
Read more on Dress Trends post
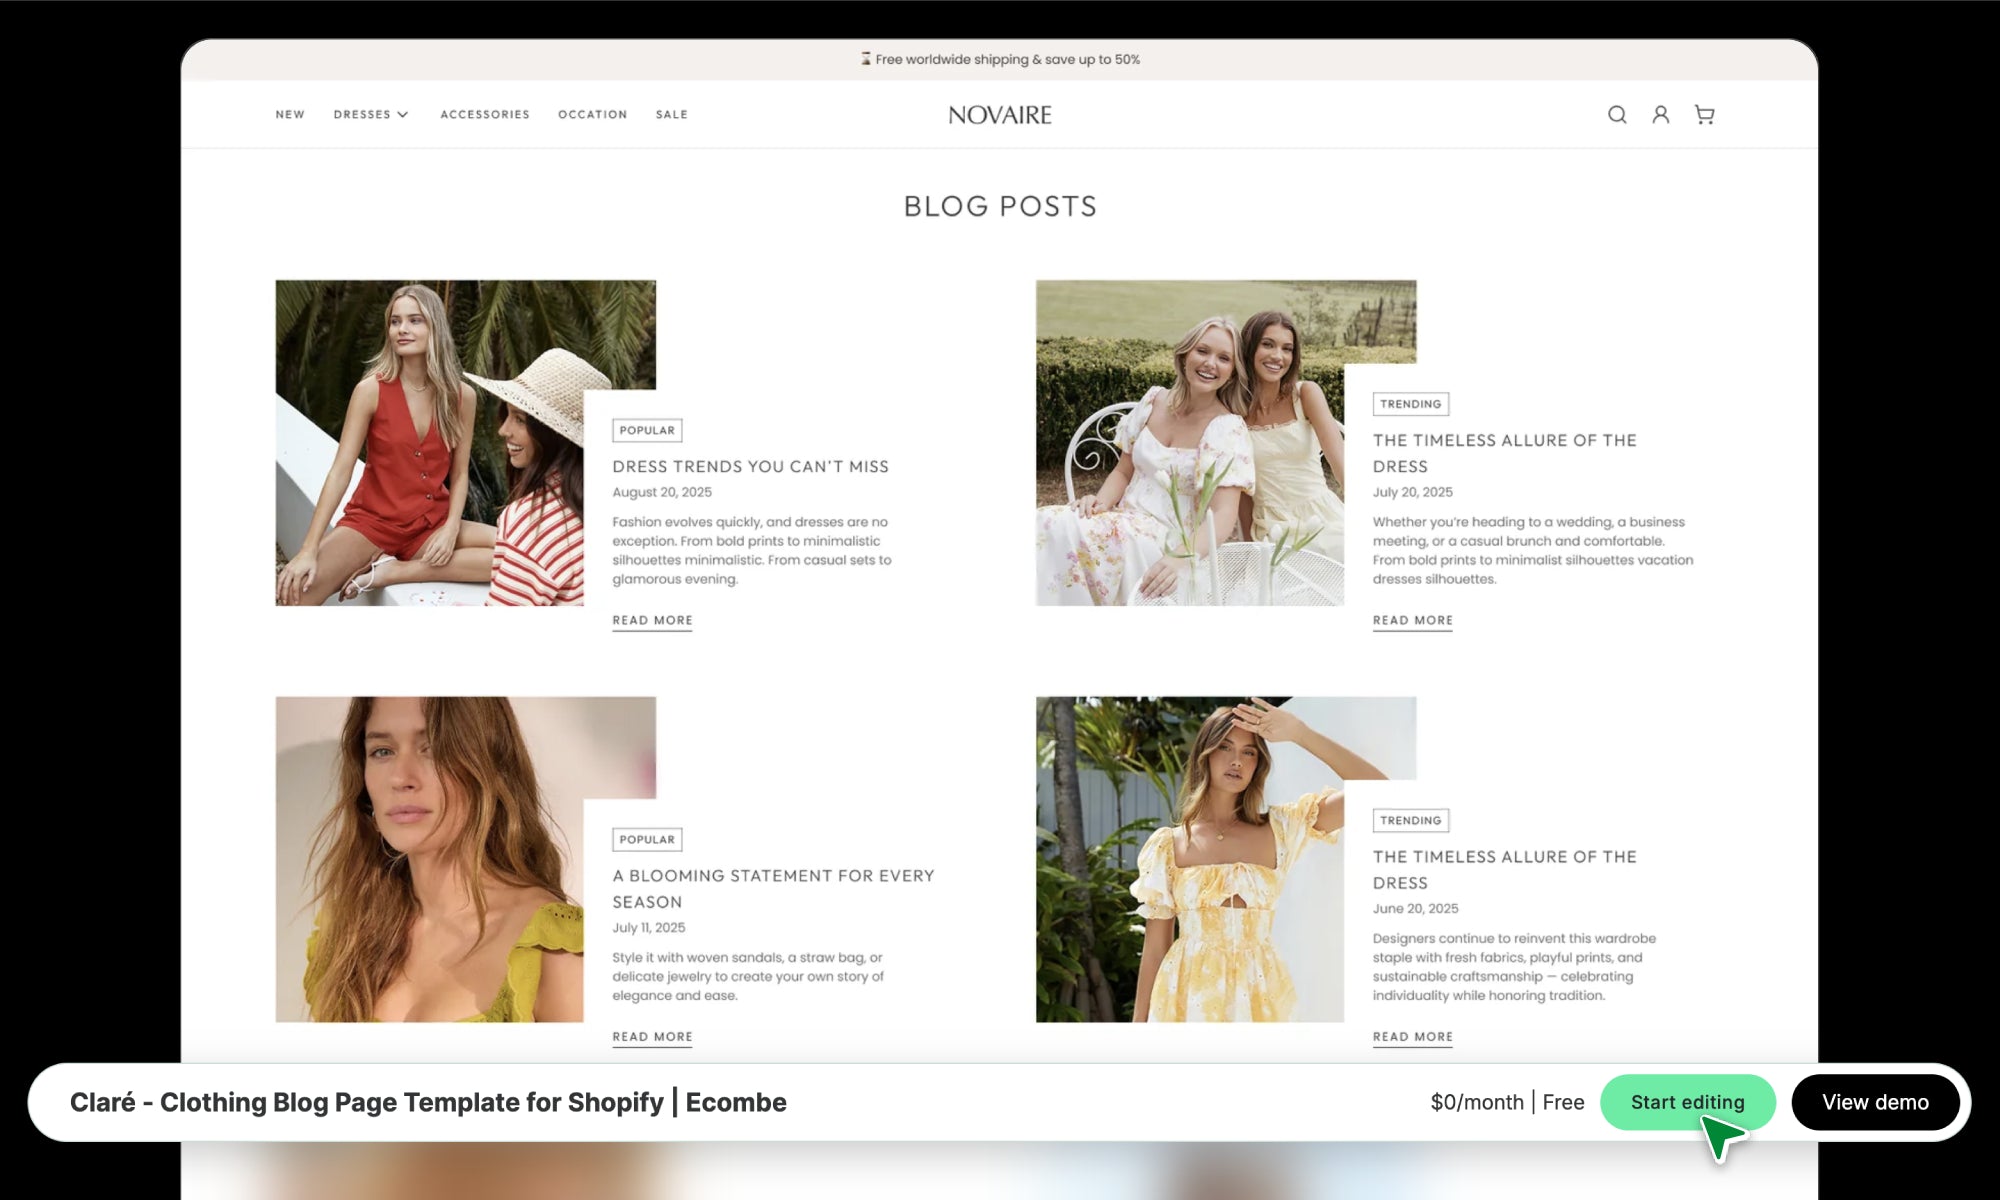pyautogui.click(x=652, y=620)
